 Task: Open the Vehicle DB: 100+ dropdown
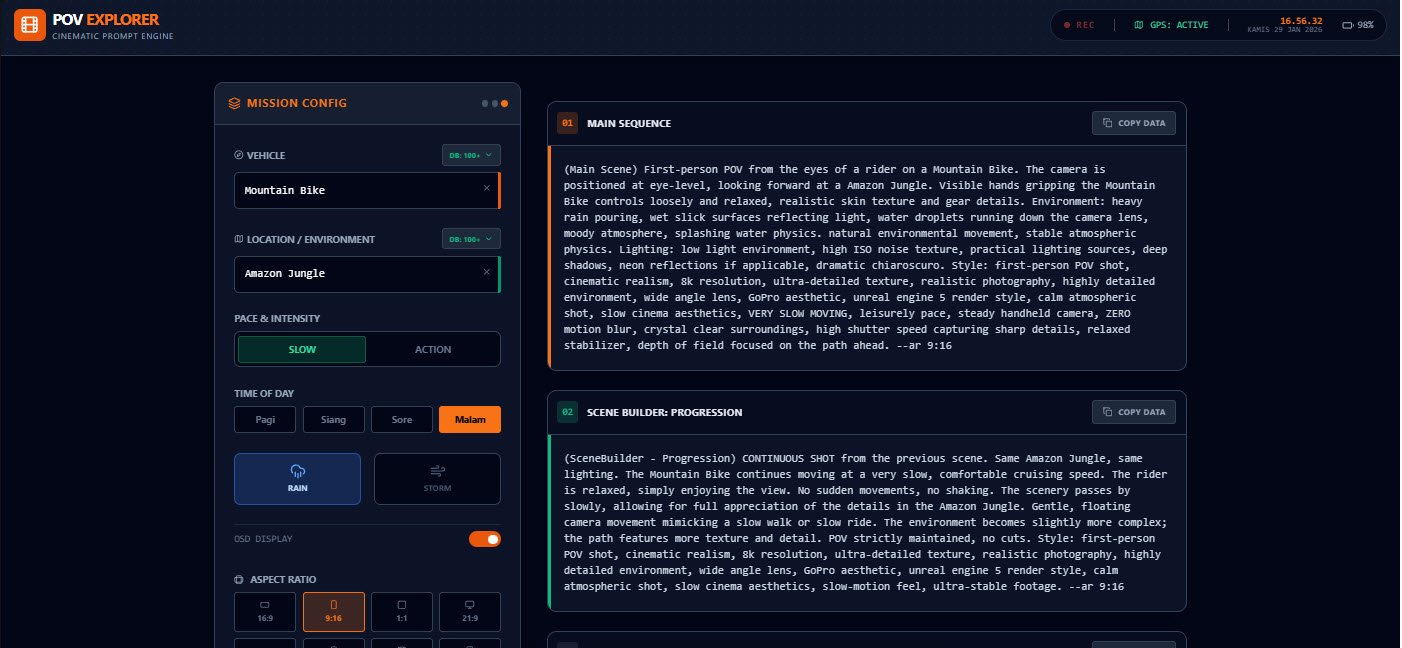(x=472, y=155)
